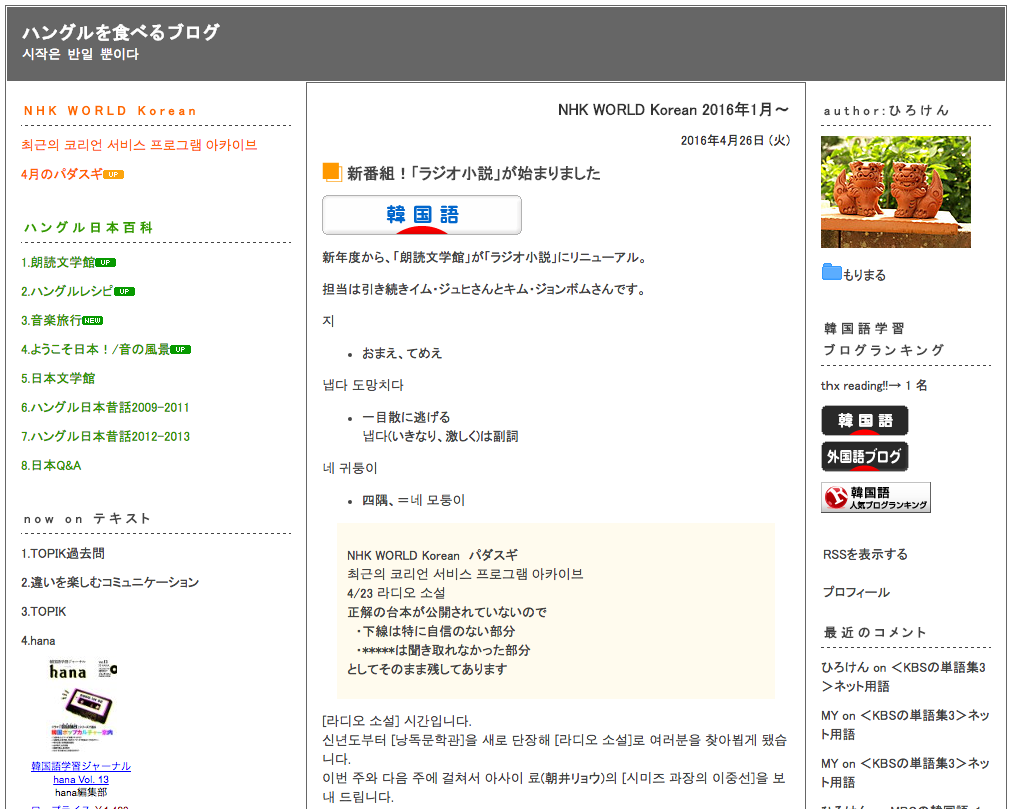Open the プロフィール link
1013x809 pixels.
tap(856, 593)
